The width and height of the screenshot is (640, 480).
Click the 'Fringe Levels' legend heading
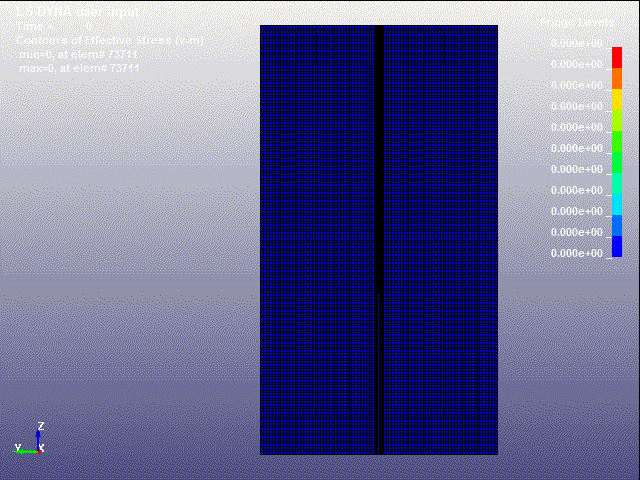pyautogui.click(x=577, y=22)
